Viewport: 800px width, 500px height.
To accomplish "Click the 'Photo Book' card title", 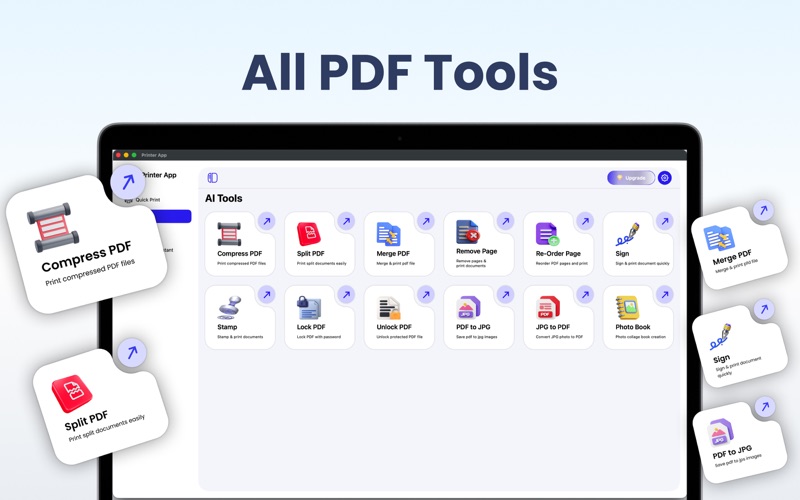I will tap(633, 327).
